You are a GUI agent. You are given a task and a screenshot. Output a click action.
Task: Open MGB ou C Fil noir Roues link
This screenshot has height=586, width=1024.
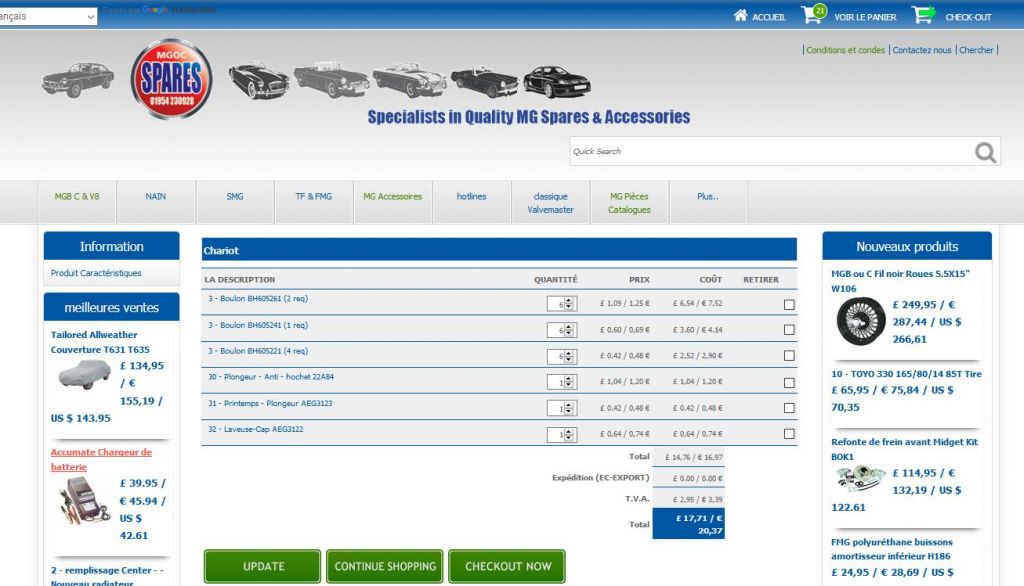click(x=900, y=281)
